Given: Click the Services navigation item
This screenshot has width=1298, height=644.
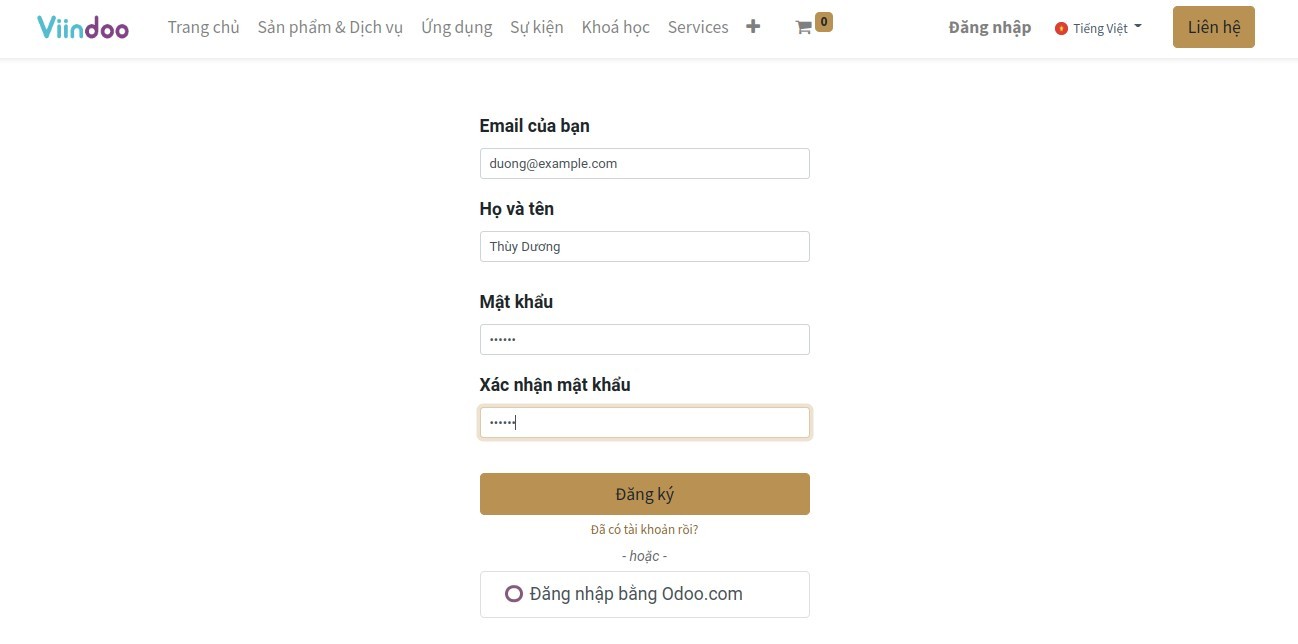Looking at the screenshot, I should click(x=697, y=27).
